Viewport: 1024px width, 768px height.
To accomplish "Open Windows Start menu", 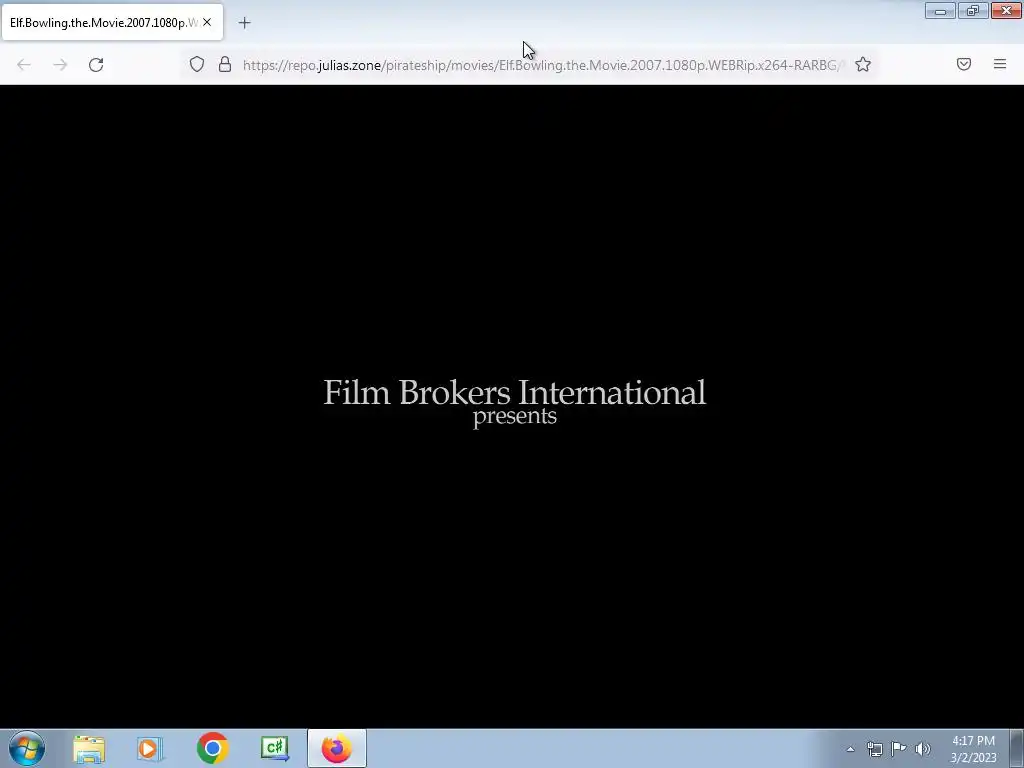I will (x=27, y=748).
